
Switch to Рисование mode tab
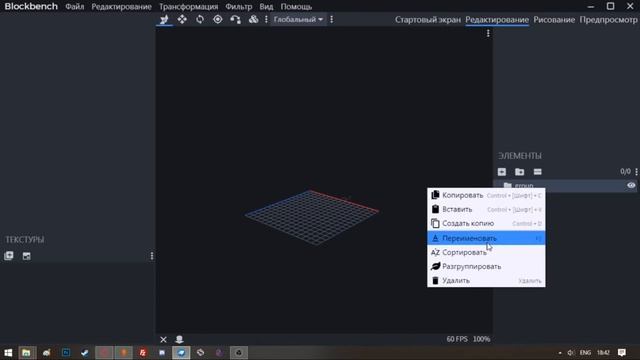point(554,20)
